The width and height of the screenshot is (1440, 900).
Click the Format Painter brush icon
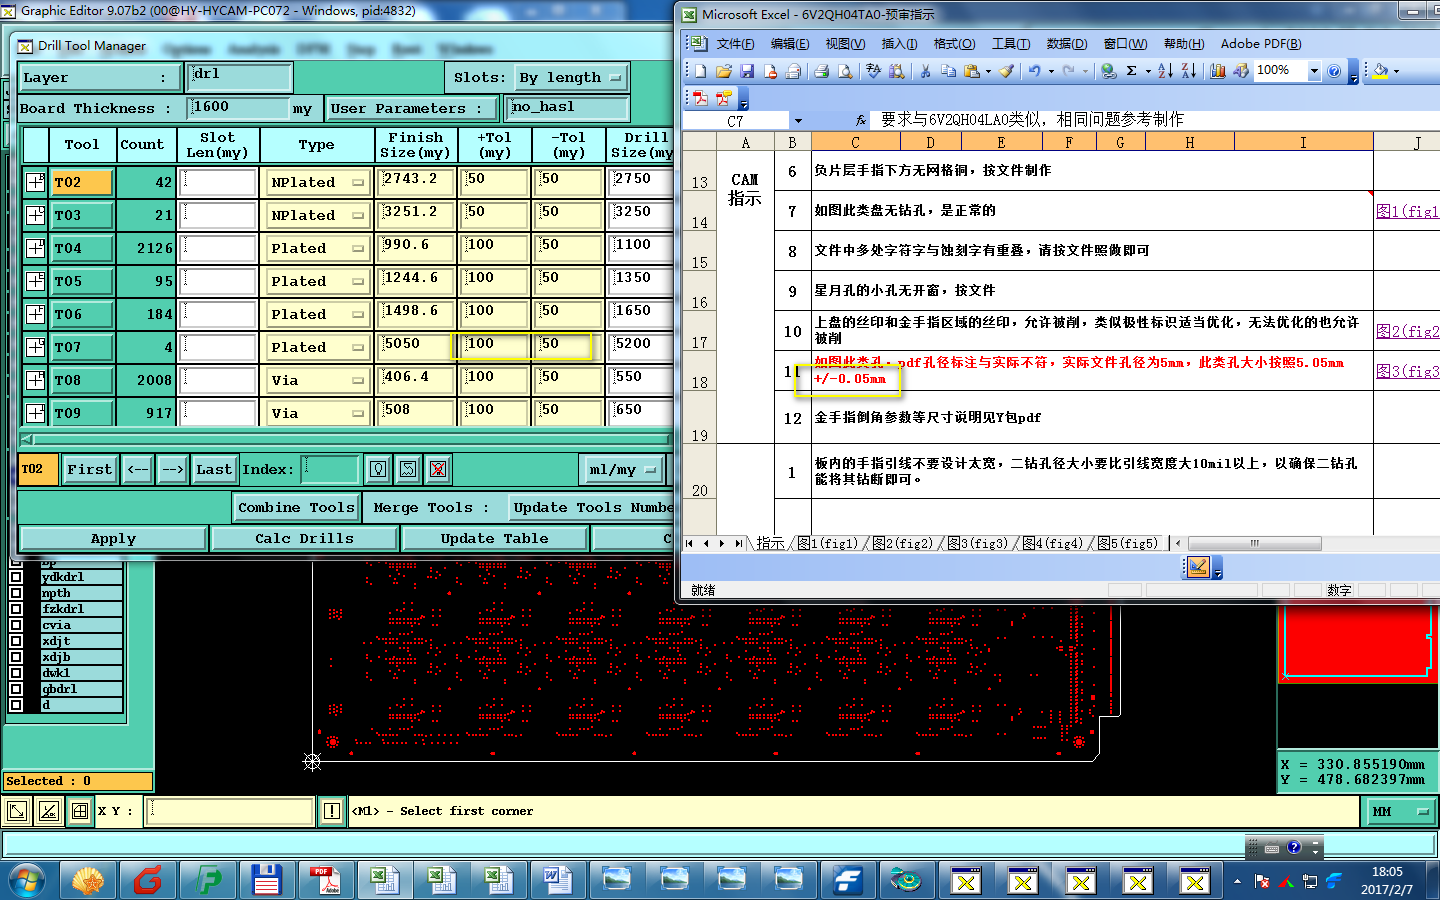click(1006, 71)
